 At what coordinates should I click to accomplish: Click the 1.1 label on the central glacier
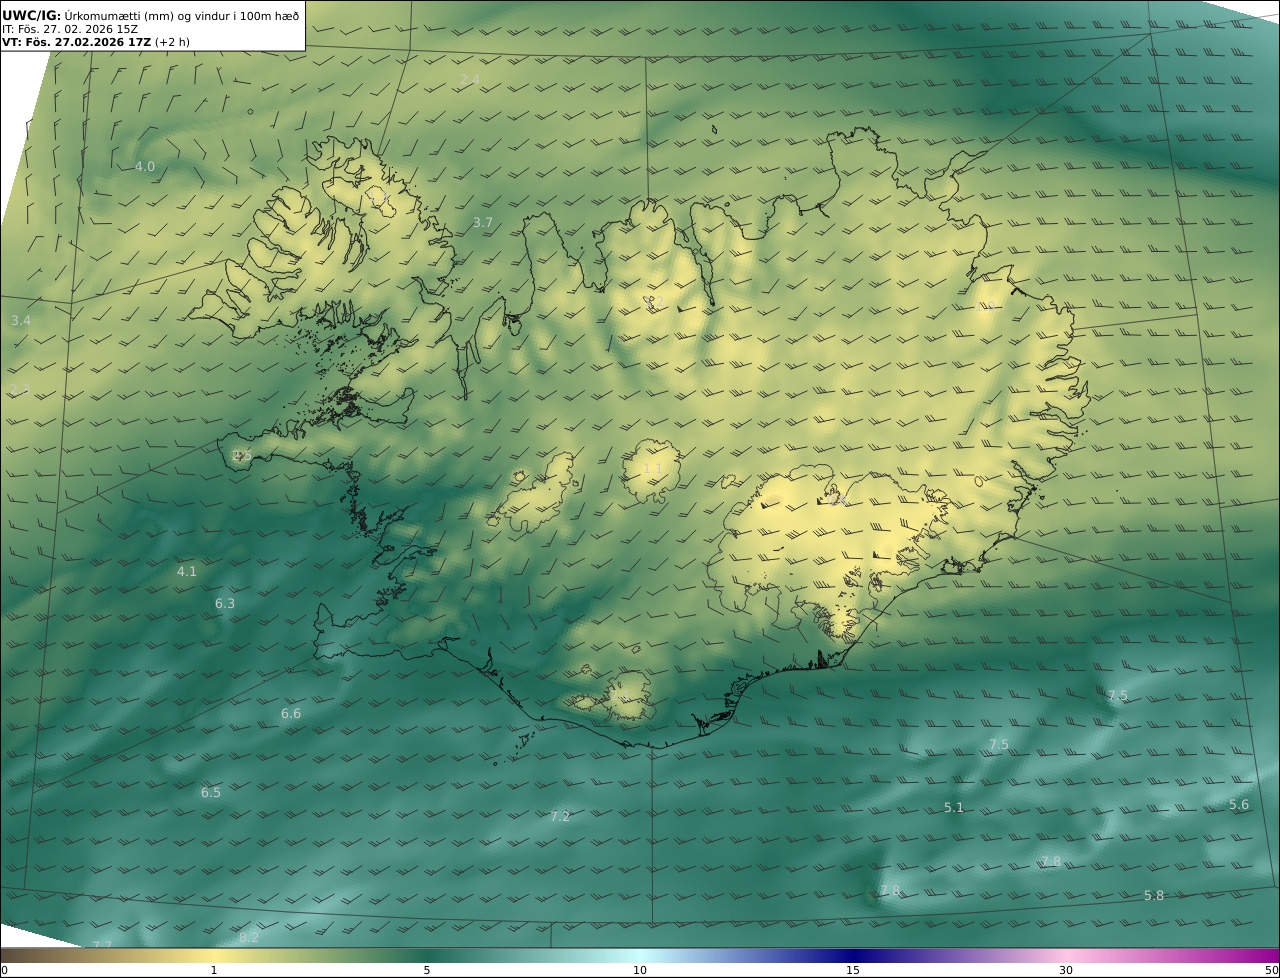click(x=652, y=468)
